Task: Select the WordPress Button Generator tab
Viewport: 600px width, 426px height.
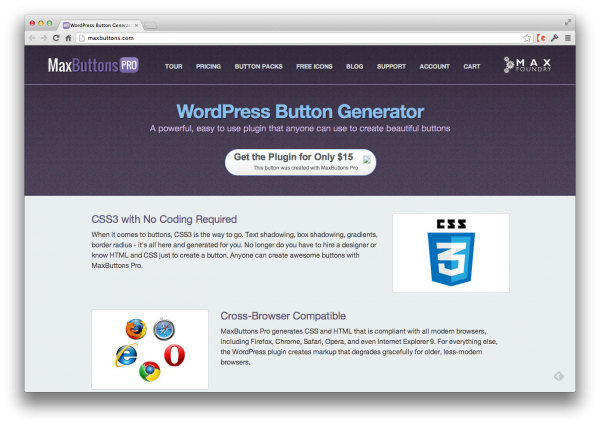Action: (x=98, y=25)
